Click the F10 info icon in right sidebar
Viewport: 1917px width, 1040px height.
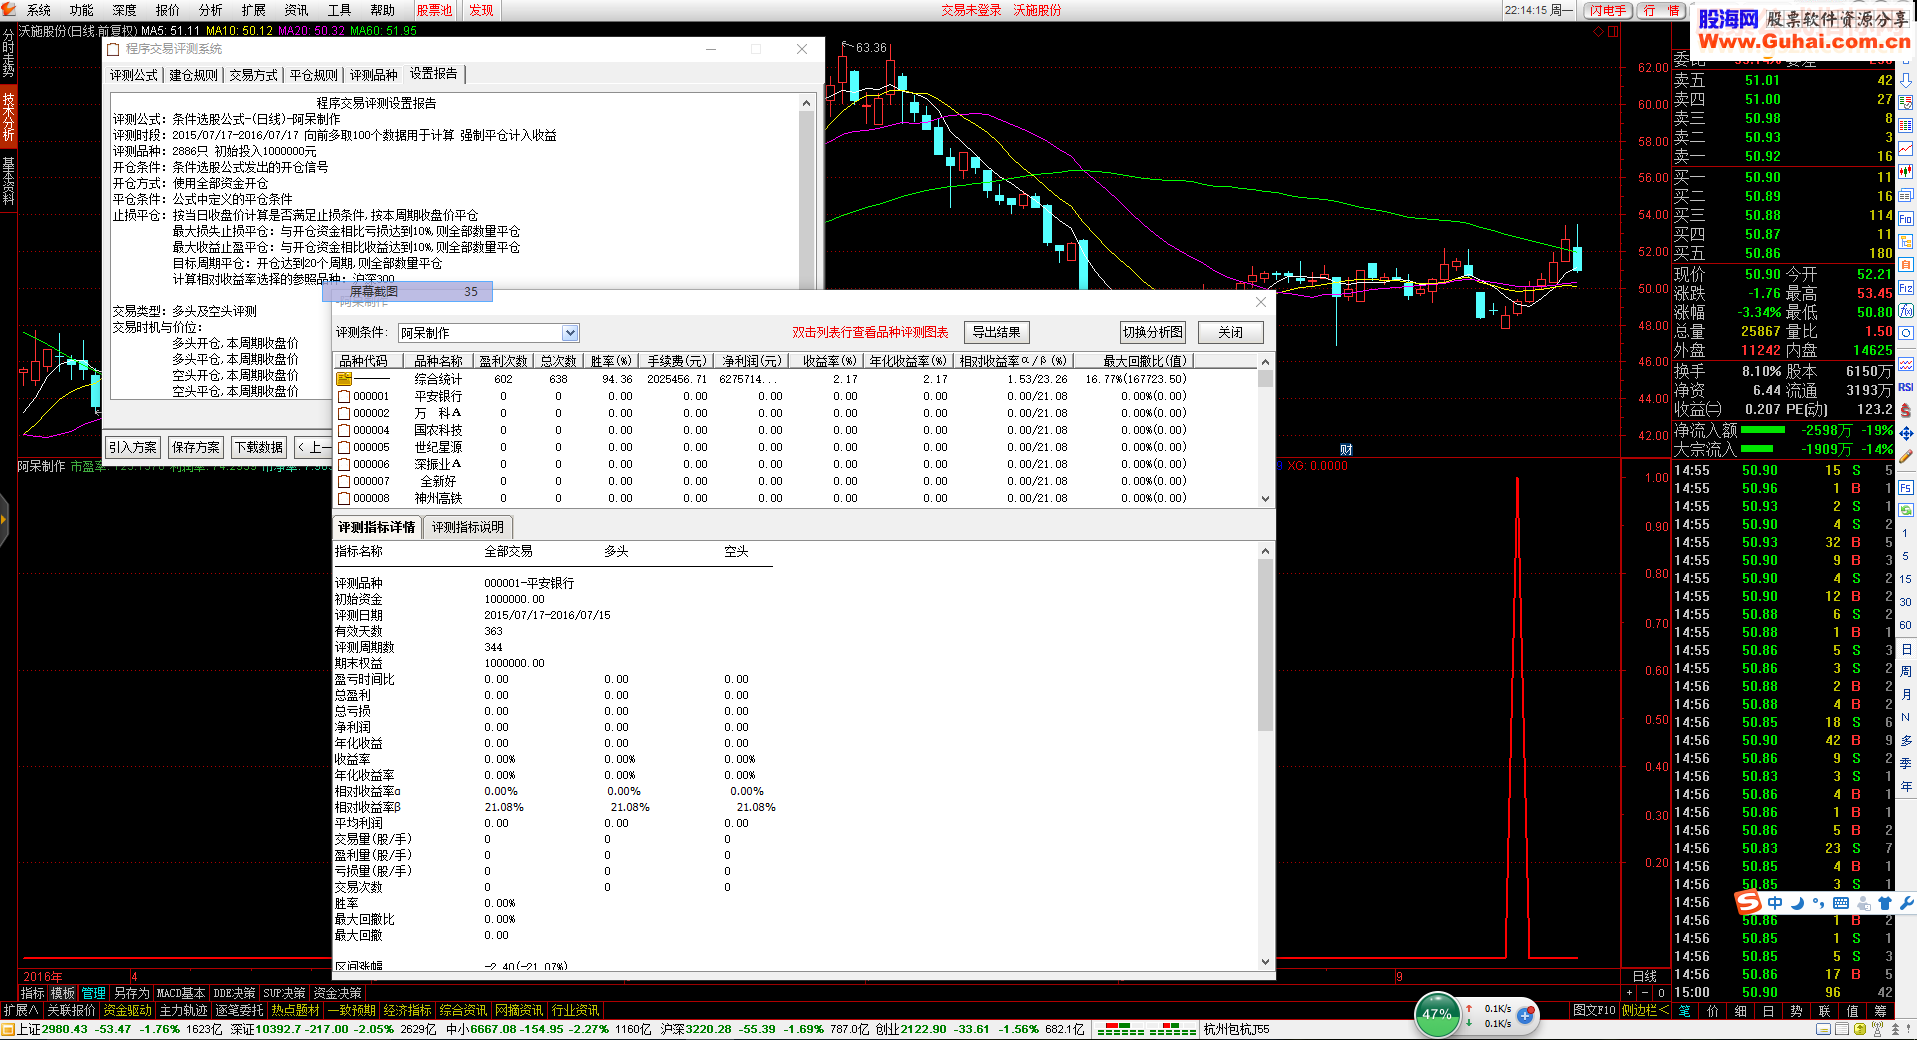(x=1905, y=219)
